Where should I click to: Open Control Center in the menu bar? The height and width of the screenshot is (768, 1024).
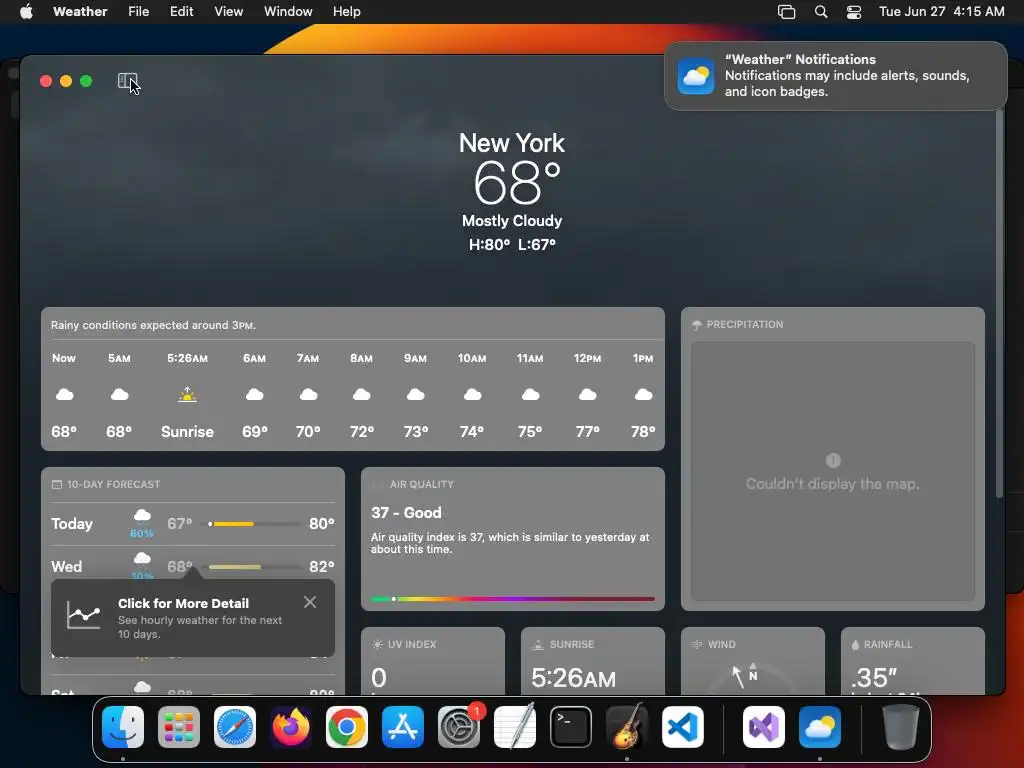tap(854, 12)
